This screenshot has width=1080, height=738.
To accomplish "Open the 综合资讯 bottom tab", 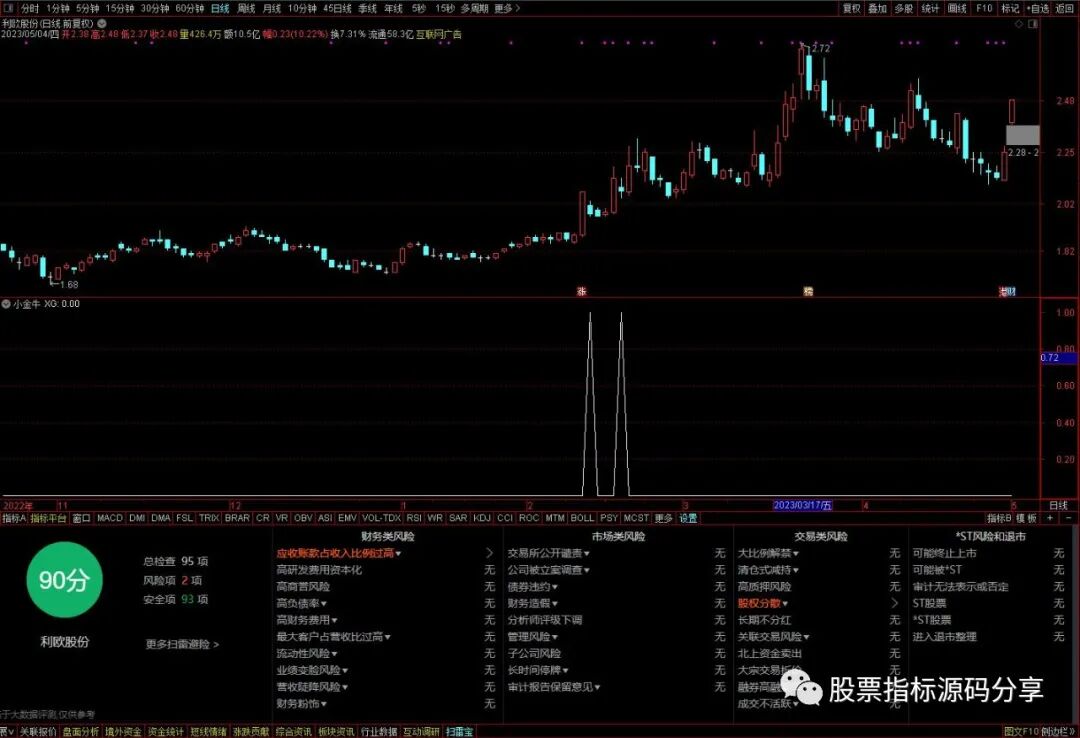I will (293, 732).
